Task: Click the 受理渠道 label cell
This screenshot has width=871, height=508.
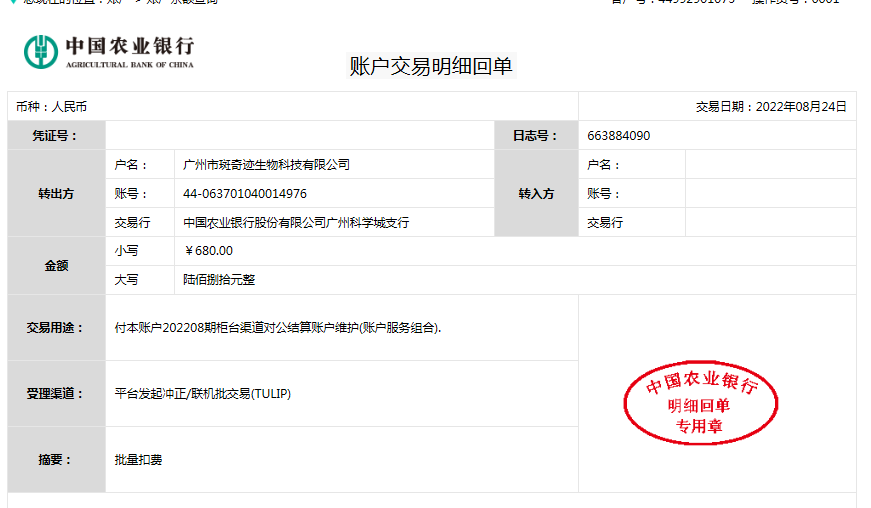Action: click(56, 394)
